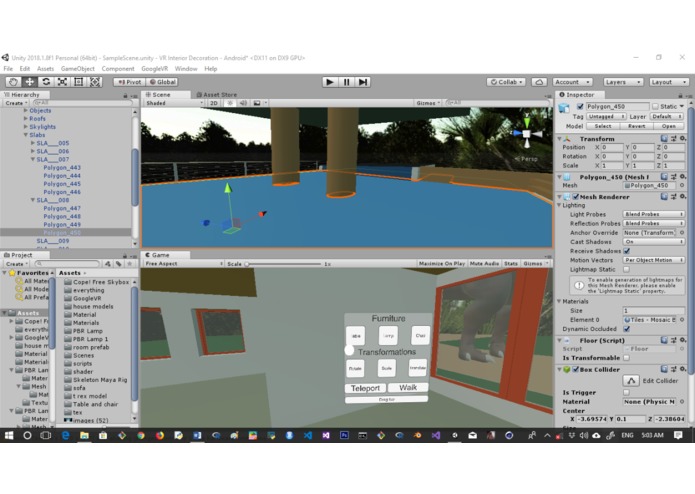Image resolution: width=695 pixels, height=494 pixels.
Task: Collapse the Slabs tree node
Action: pos(26,135)
